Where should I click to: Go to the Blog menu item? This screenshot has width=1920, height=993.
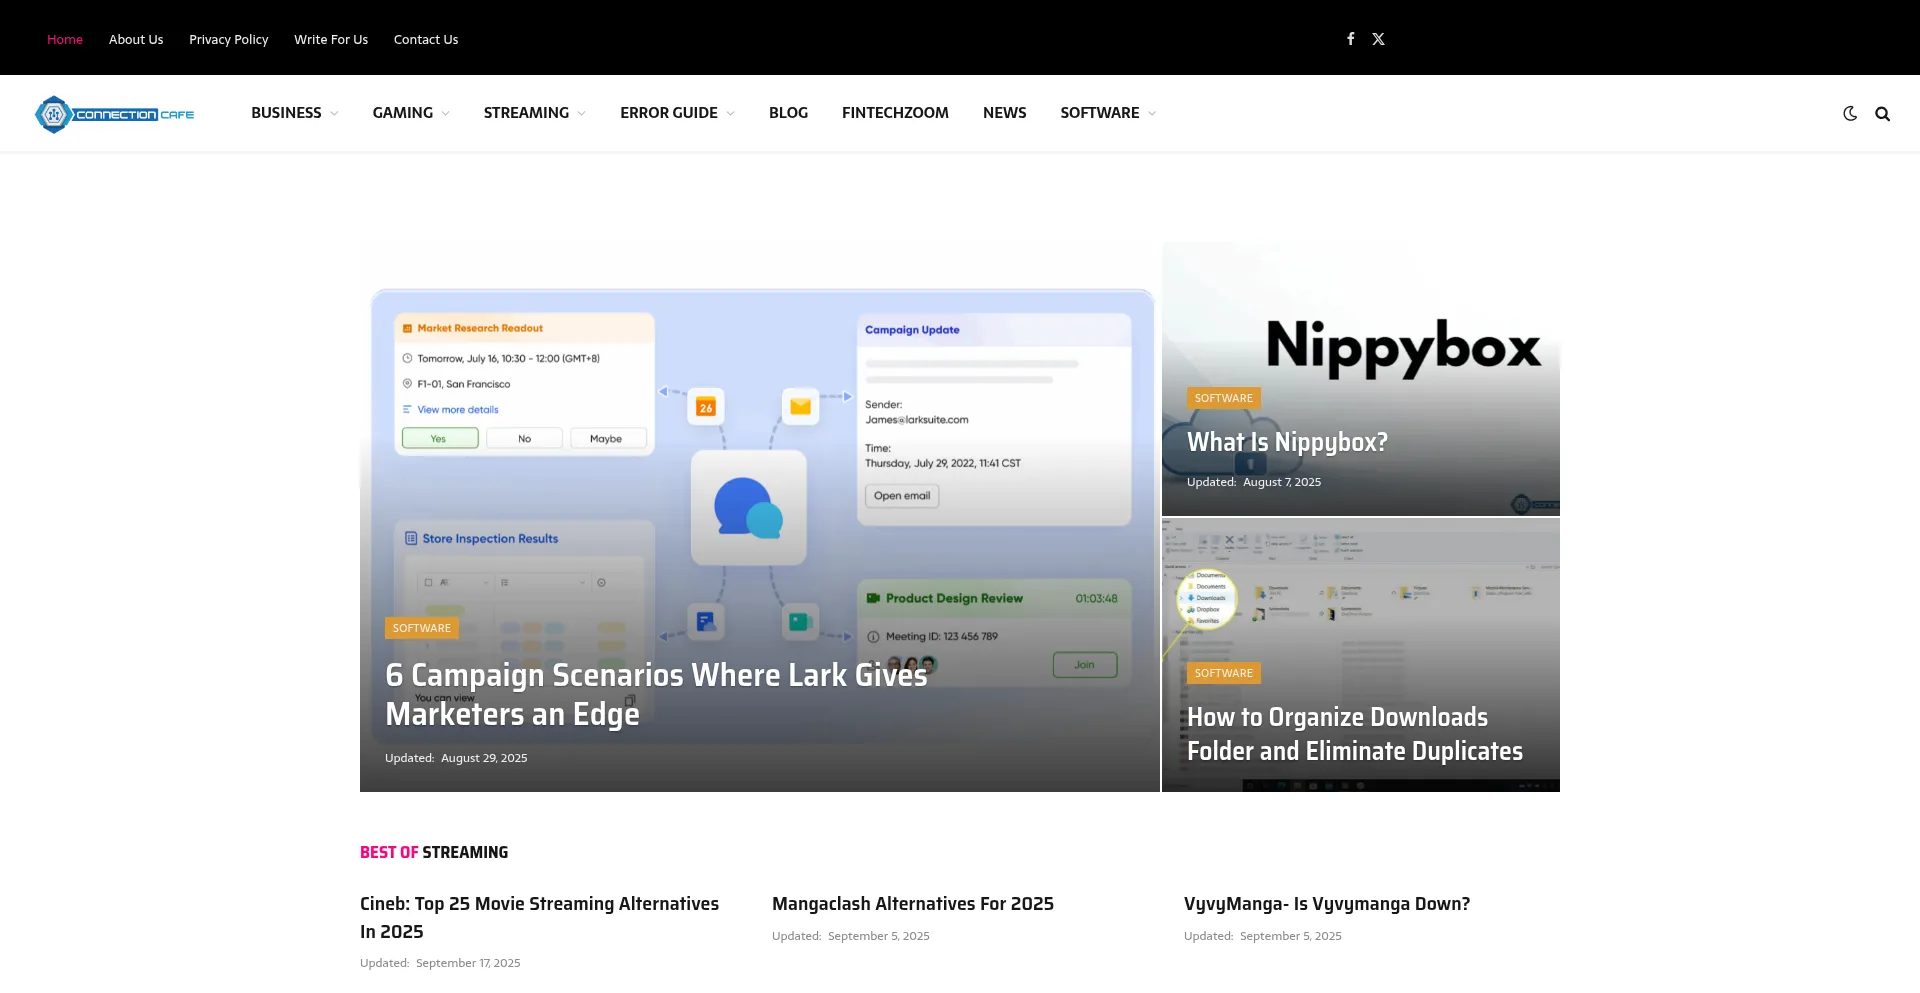pos(788,113)
